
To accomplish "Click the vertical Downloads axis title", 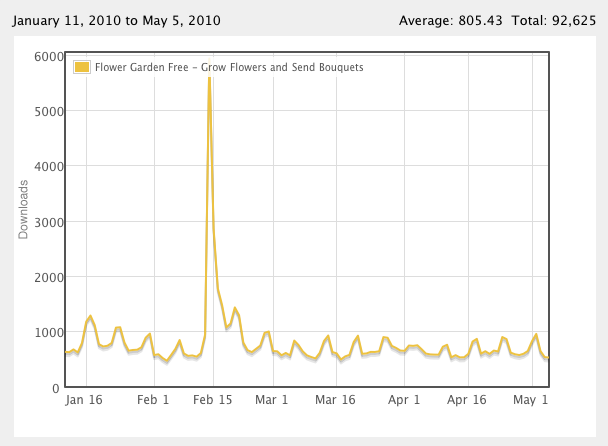I will coord(23,209).
